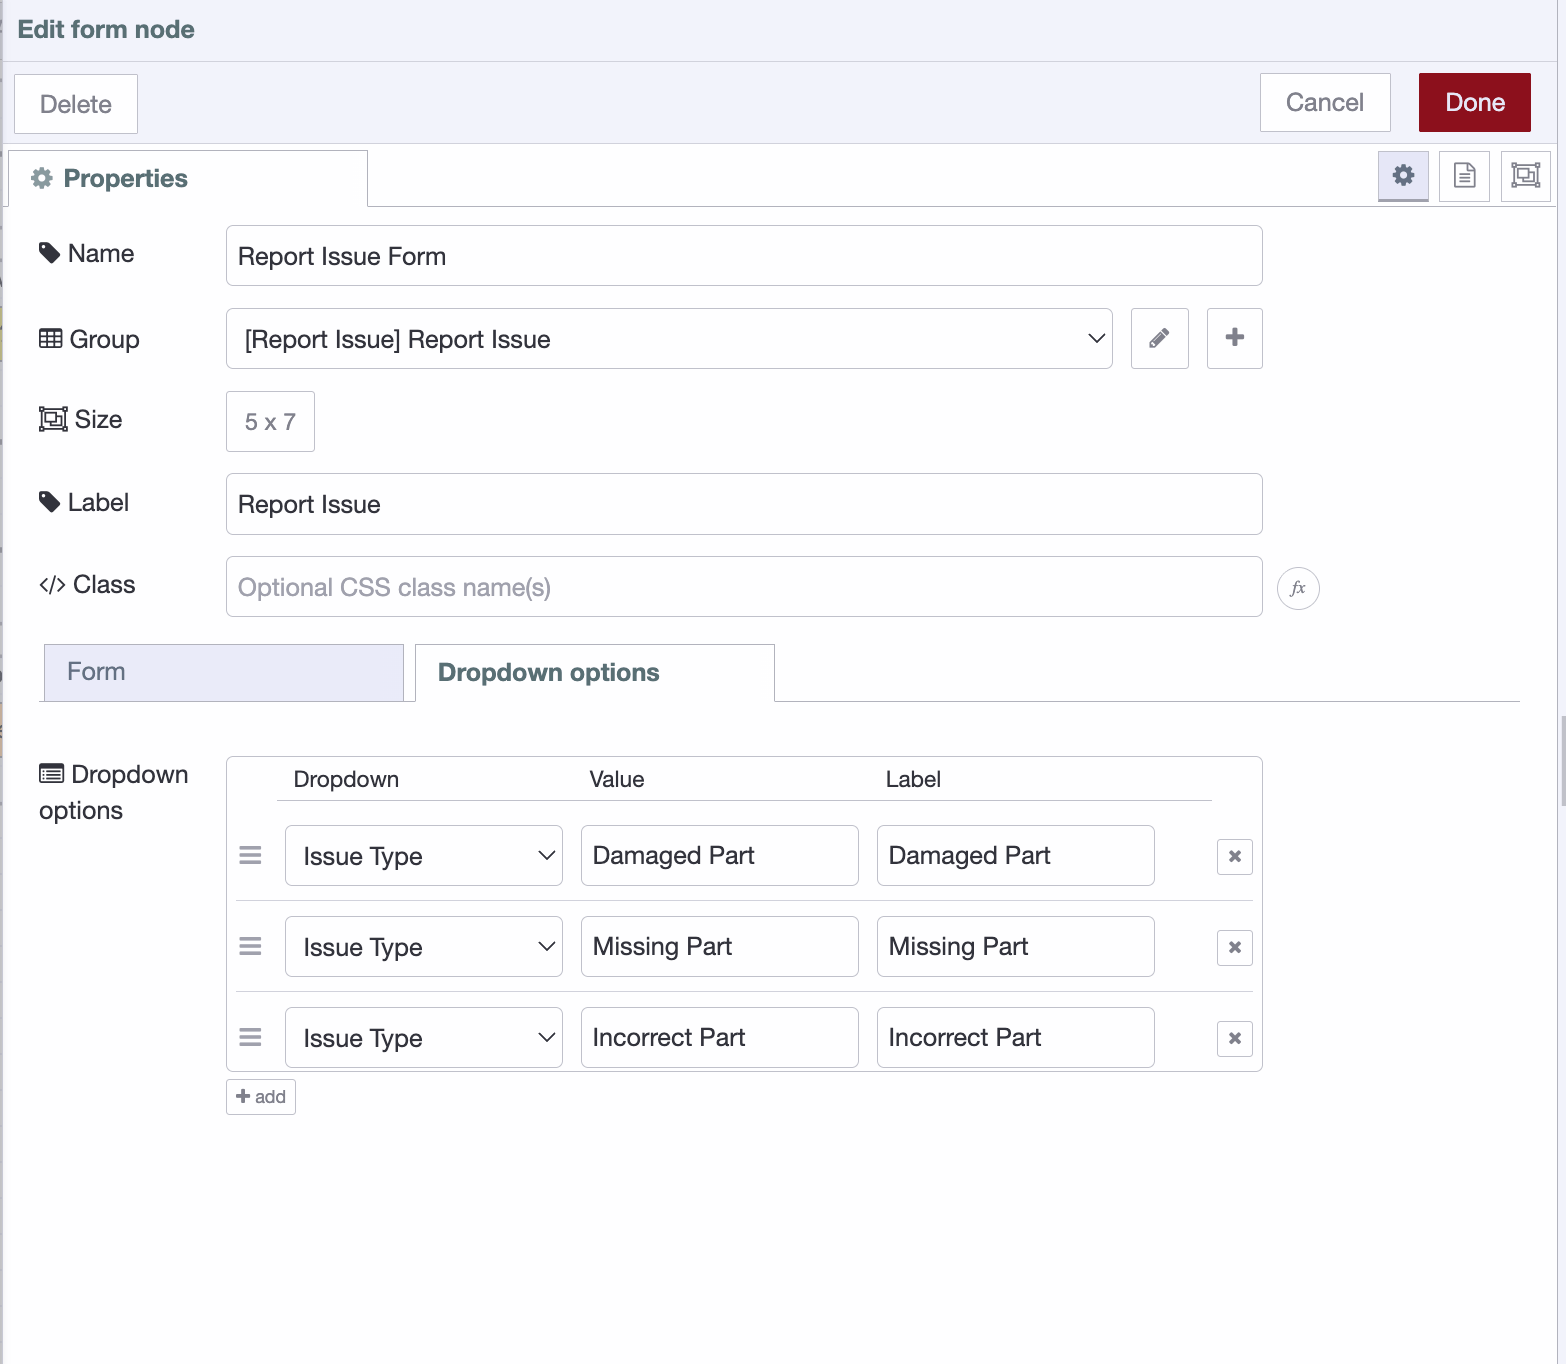Remove the Incorrect Part option row
The height and width of the screenshot is (1364, 1566).
pos(1234,1038)
